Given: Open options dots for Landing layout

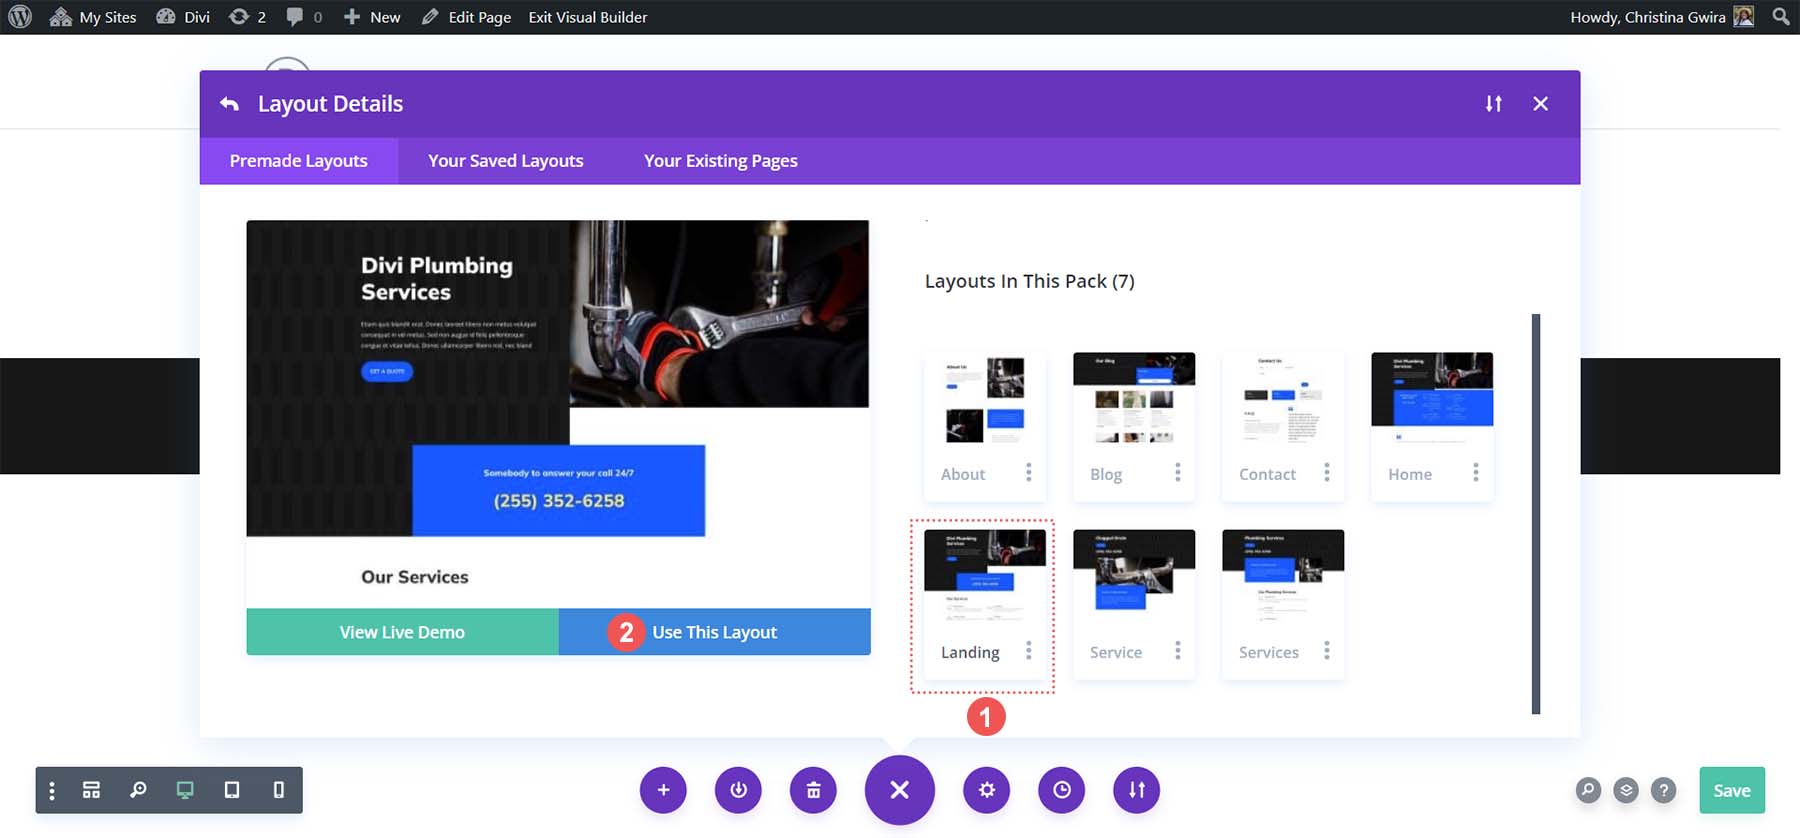Looking at the screenshot, I should (1028, 651).
